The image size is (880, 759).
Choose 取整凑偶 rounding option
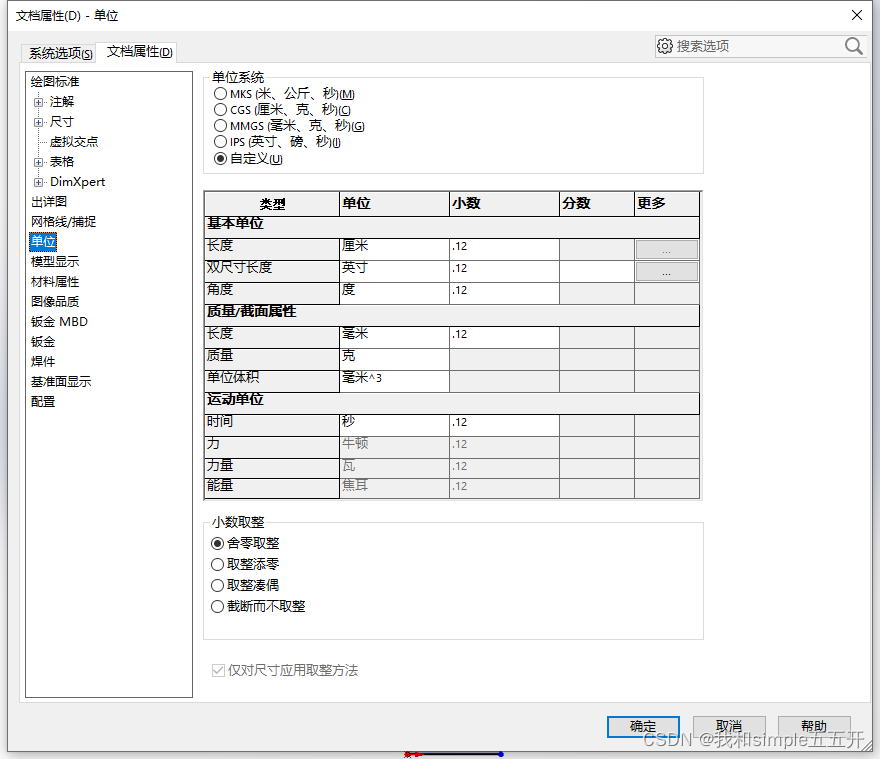tap(217, 586)
